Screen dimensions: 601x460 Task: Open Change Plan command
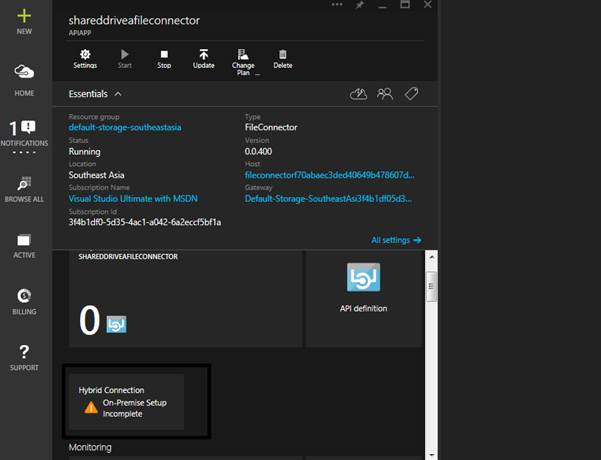coord(243,62)
